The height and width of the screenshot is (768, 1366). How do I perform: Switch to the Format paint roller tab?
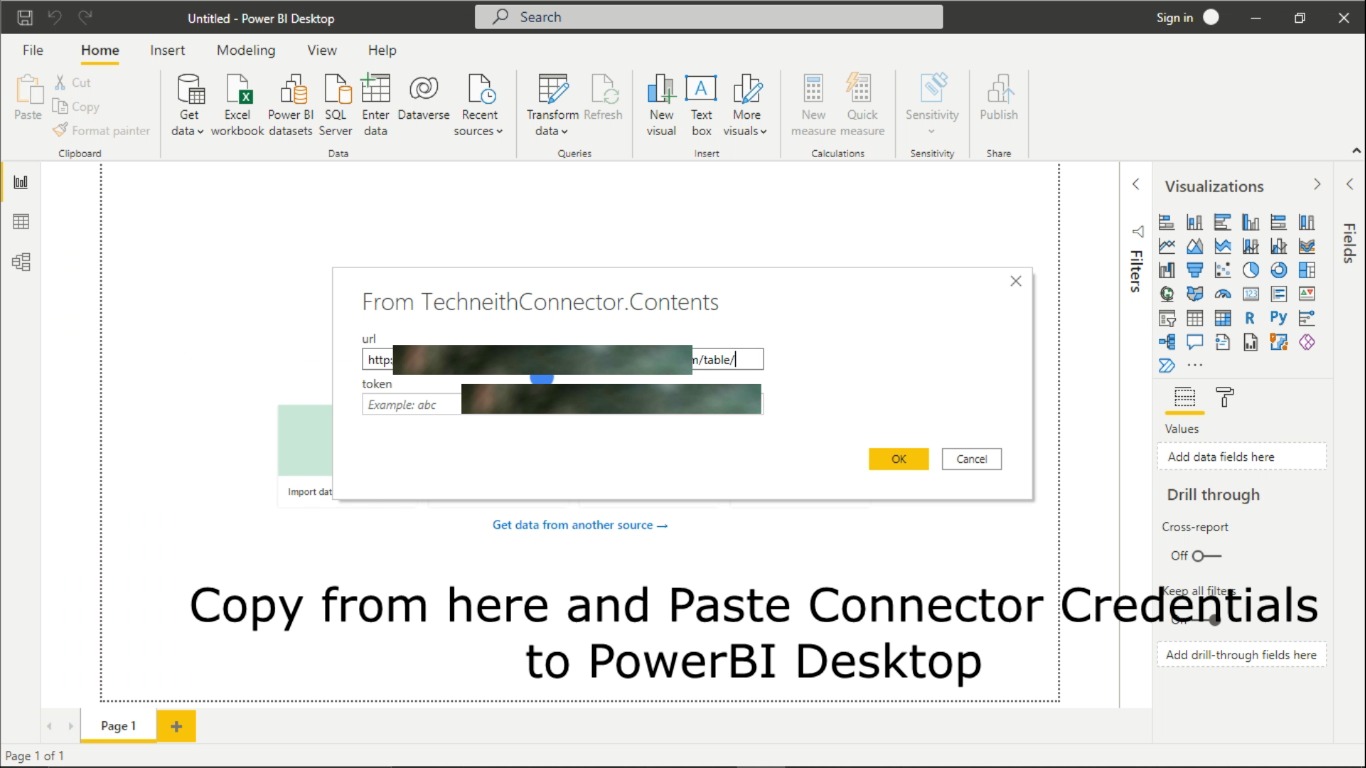pyautogui.click(x=1225, y=398)
